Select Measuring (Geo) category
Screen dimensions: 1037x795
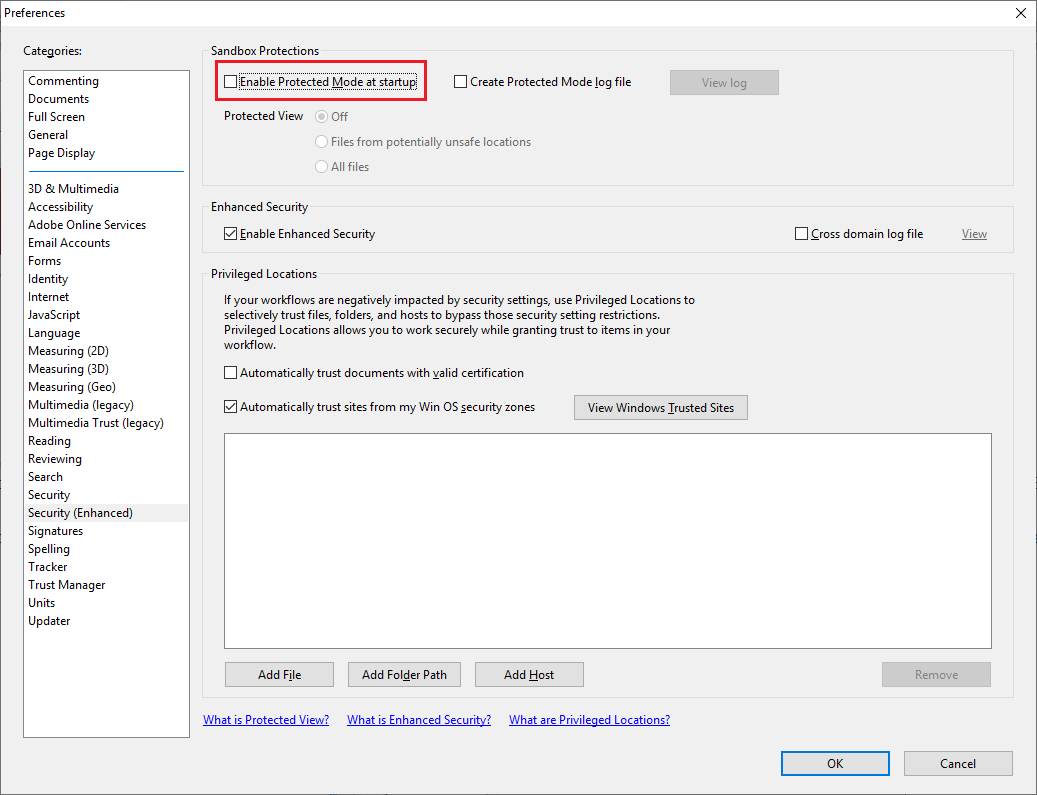(x=106, y=387)
